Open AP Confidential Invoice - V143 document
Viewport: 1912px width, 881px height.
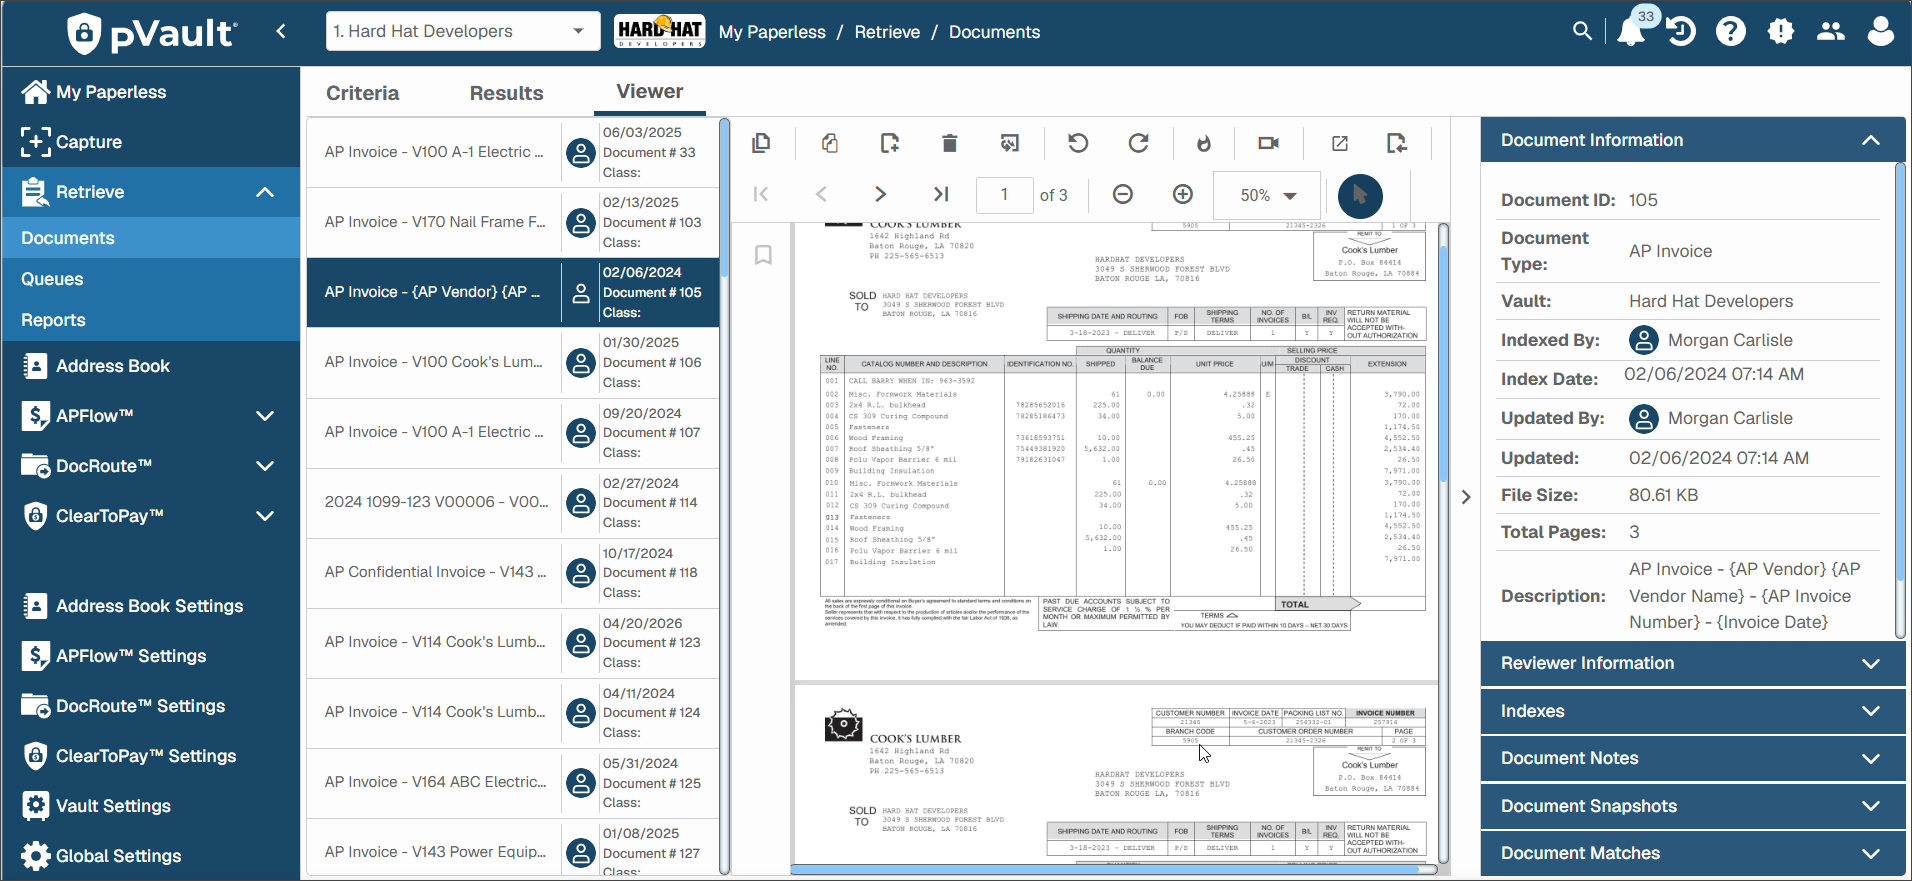point(513,572)
